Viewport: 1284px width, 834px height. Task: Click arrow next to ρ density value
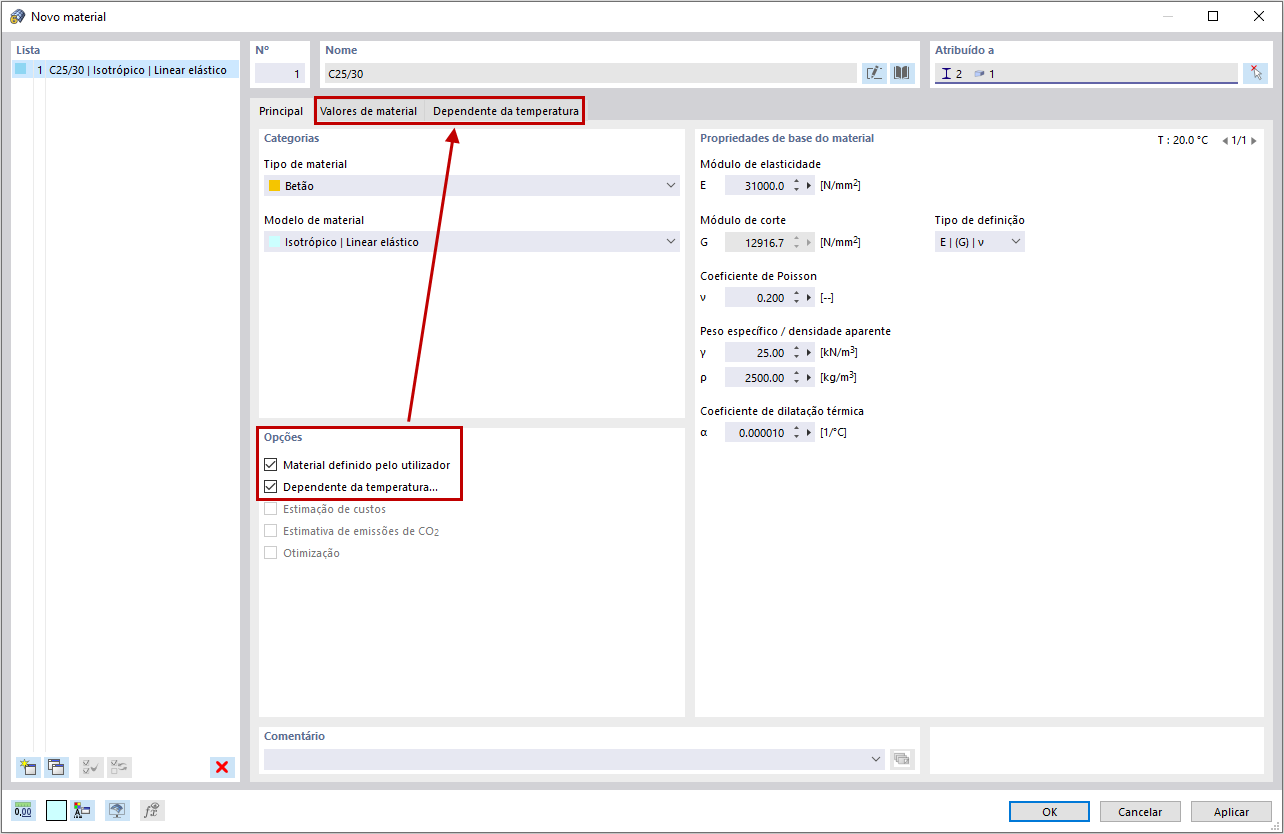(810, 378)
